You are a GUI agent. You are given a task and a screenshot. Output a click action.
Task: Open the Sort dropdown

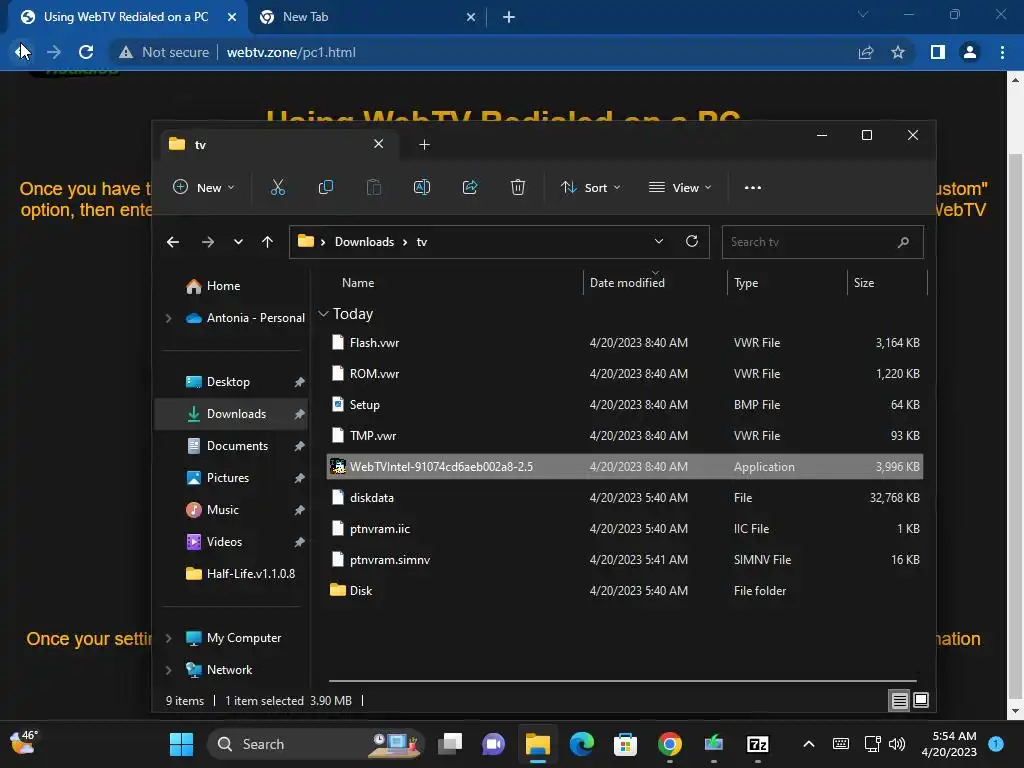point(590,187)
